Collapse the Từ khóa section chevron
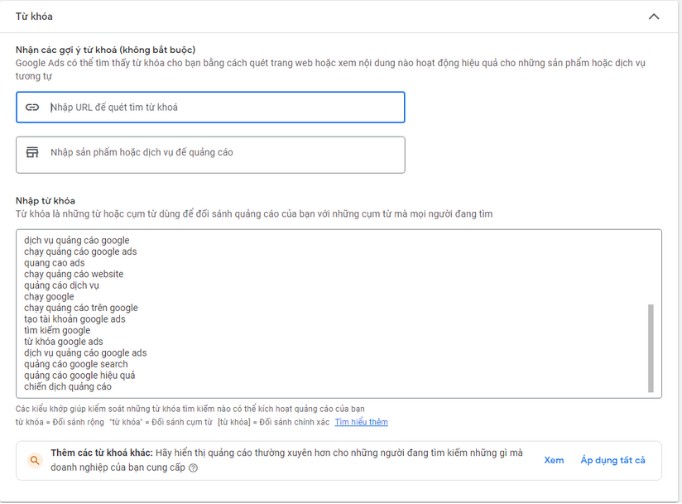682x504 pixels. [654, 17]
